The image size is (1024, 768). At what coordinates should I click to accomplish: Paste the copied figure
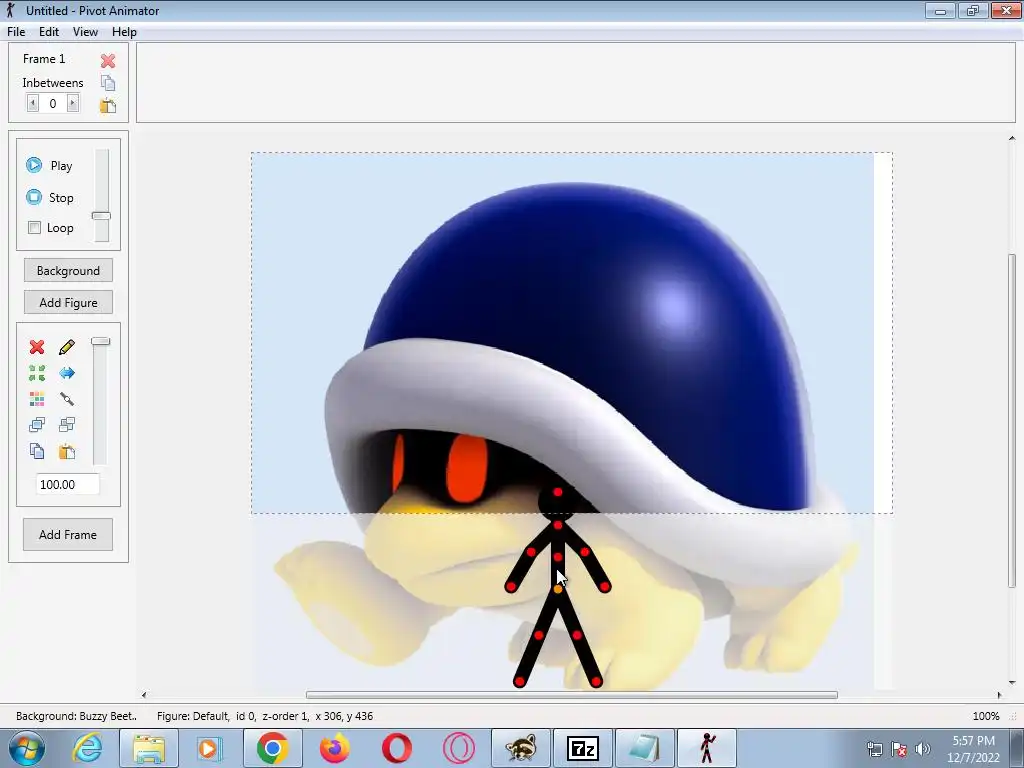(67, 451)
